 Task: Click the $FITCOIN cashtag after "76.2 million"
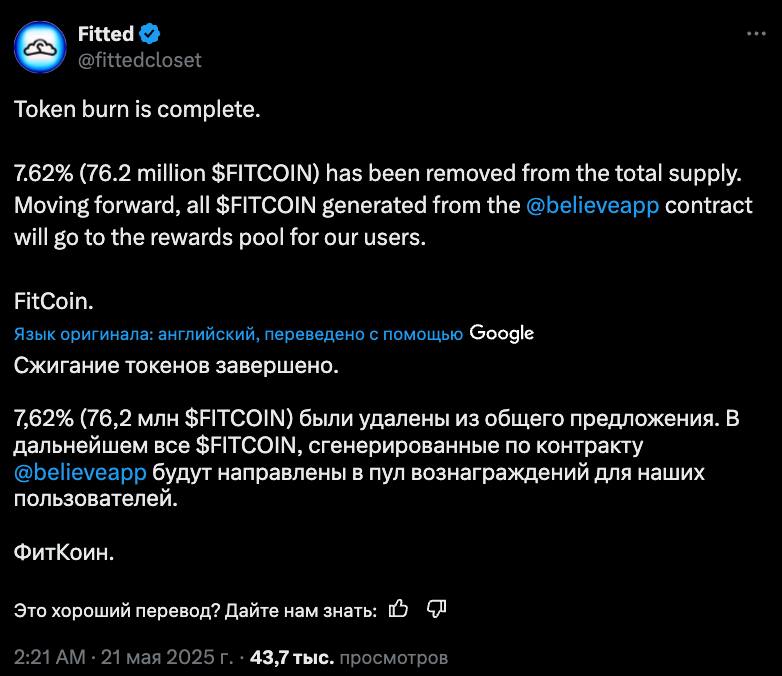point(265,174)
